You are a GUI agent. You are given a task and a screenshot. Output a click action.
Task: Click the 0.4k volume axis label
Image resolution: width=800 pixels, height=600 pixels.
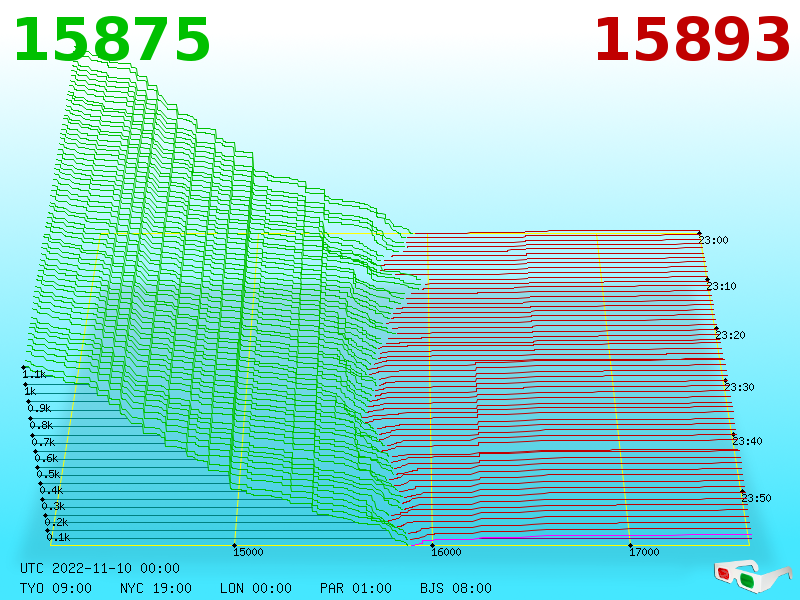[x=52, y=490]
